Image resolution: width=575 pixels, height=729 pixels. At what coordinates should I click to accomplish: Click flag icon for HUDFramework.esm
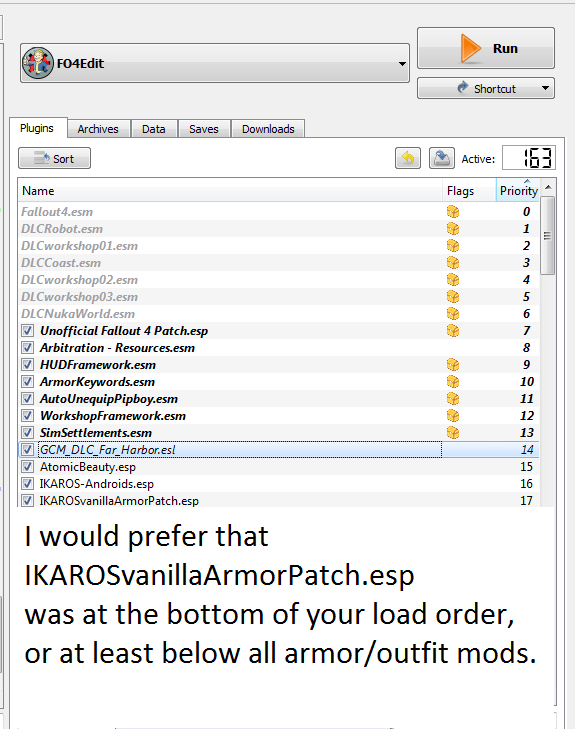click(x=453, y=364)
